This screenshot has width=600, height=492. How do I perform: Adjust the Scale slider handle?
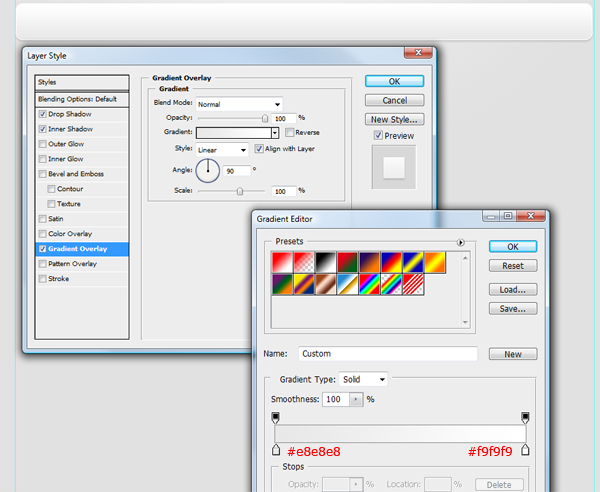pyautogui.click(x=240, y=191)
